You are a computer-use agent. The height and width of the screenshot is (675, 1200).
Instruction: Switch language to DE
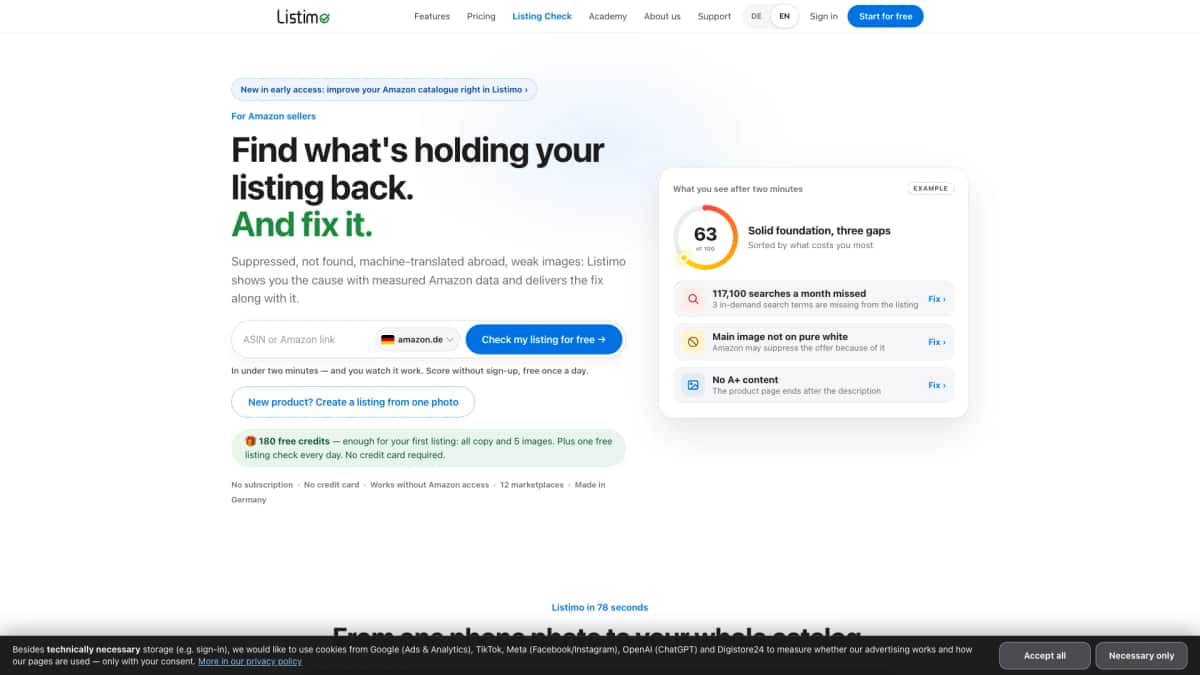pyautogui.click(x=756, y=16)
